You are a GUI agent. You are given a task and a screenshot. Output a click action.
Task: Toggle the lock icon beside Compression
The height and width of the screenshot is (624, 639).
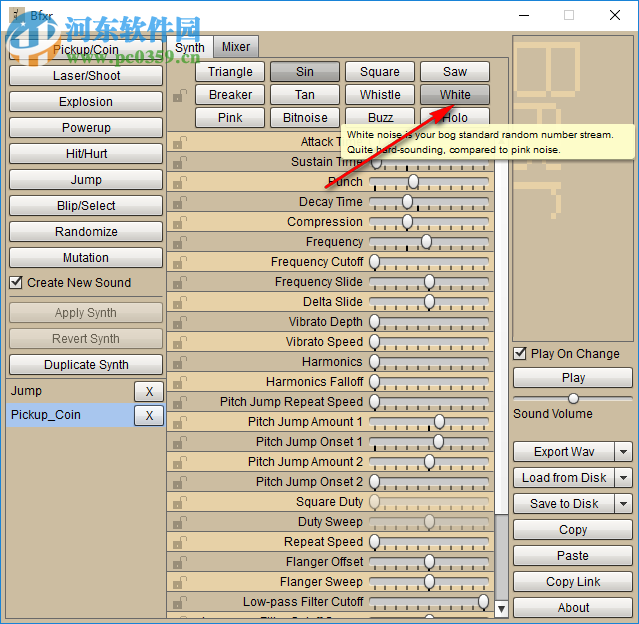[x=180, y=222]
